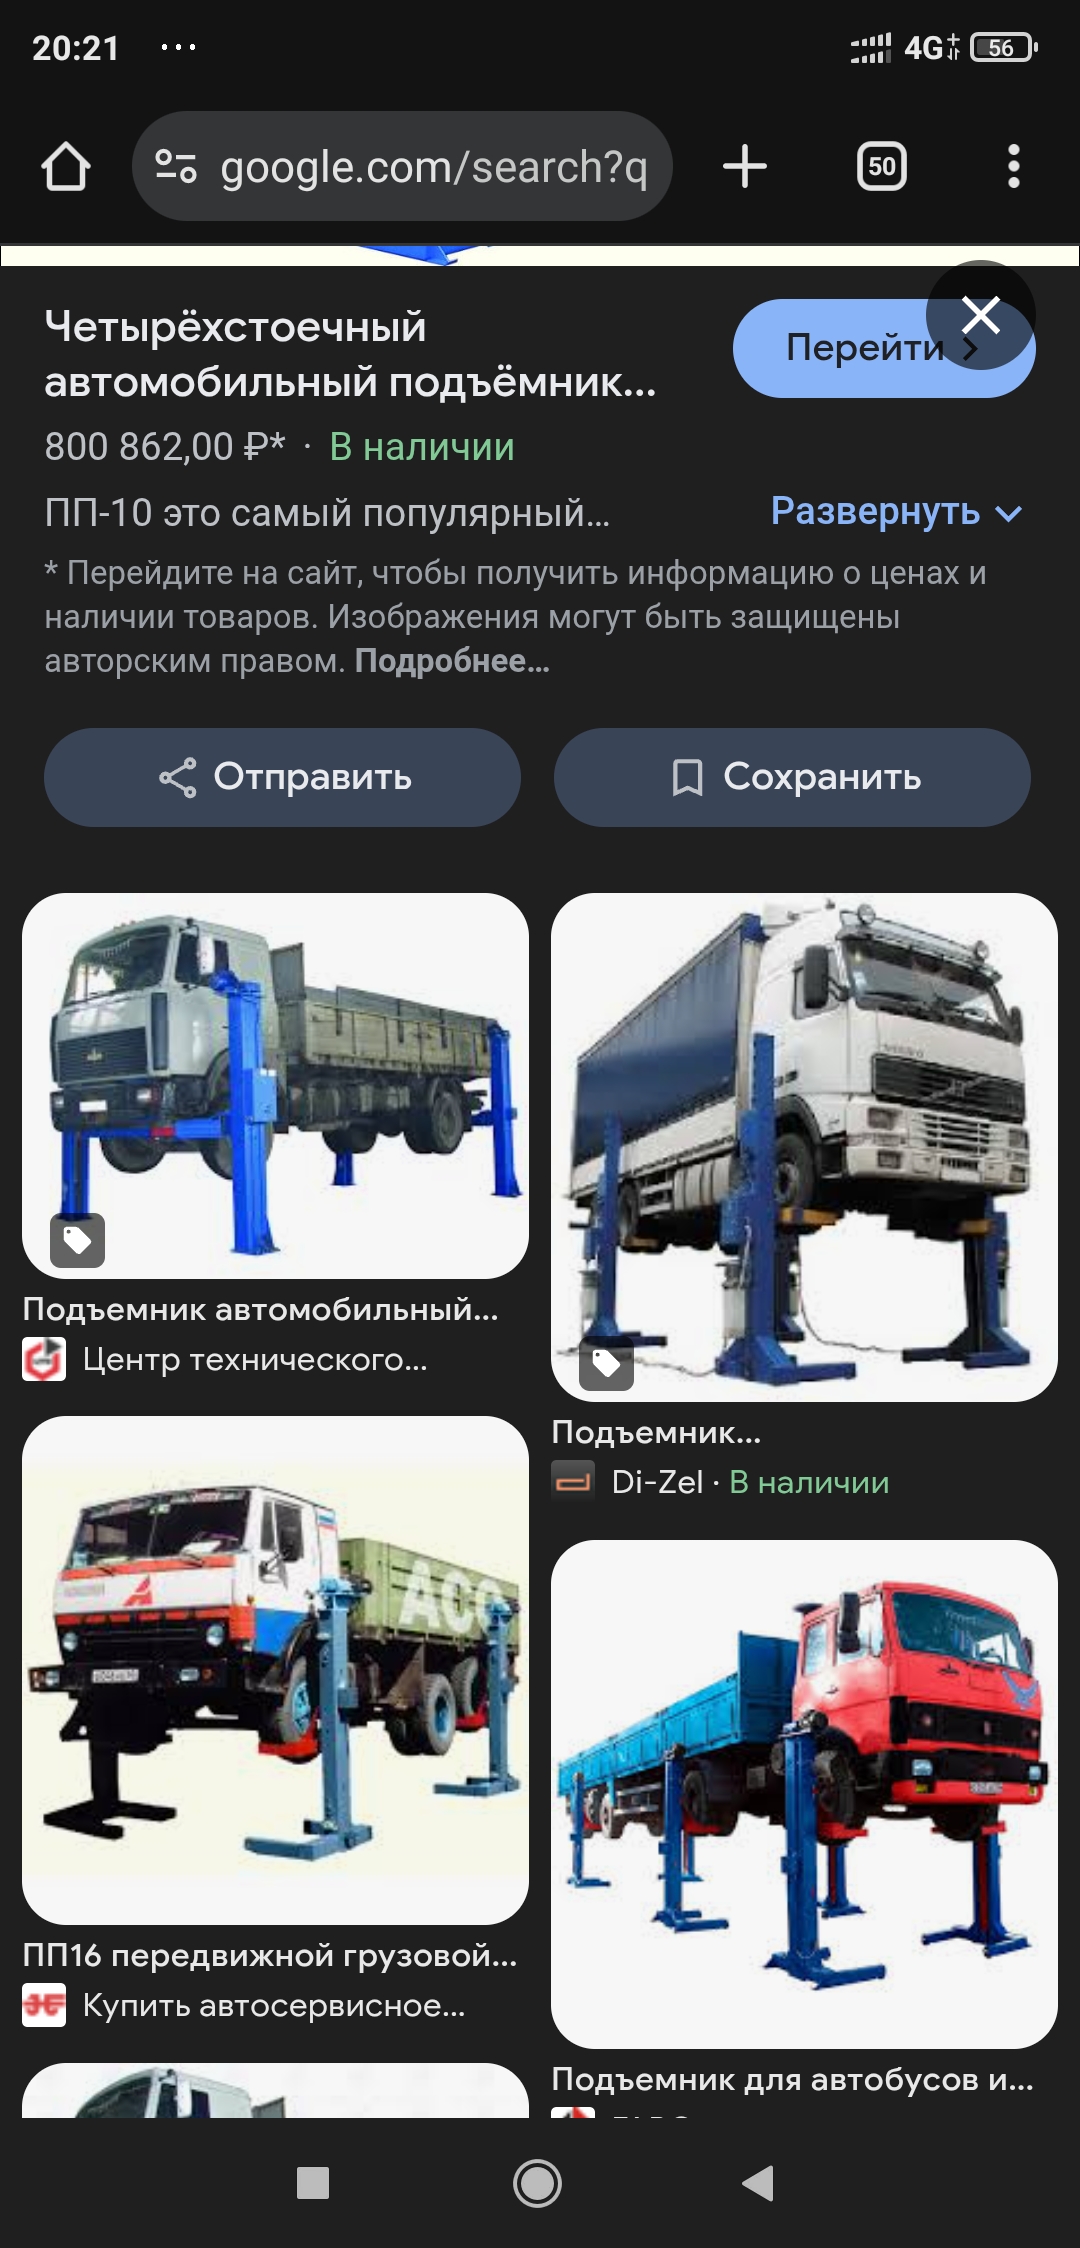Screen dimensions: 1080x2248
Task: Tap Сохранить bookmark button
Action: [792, 777]
